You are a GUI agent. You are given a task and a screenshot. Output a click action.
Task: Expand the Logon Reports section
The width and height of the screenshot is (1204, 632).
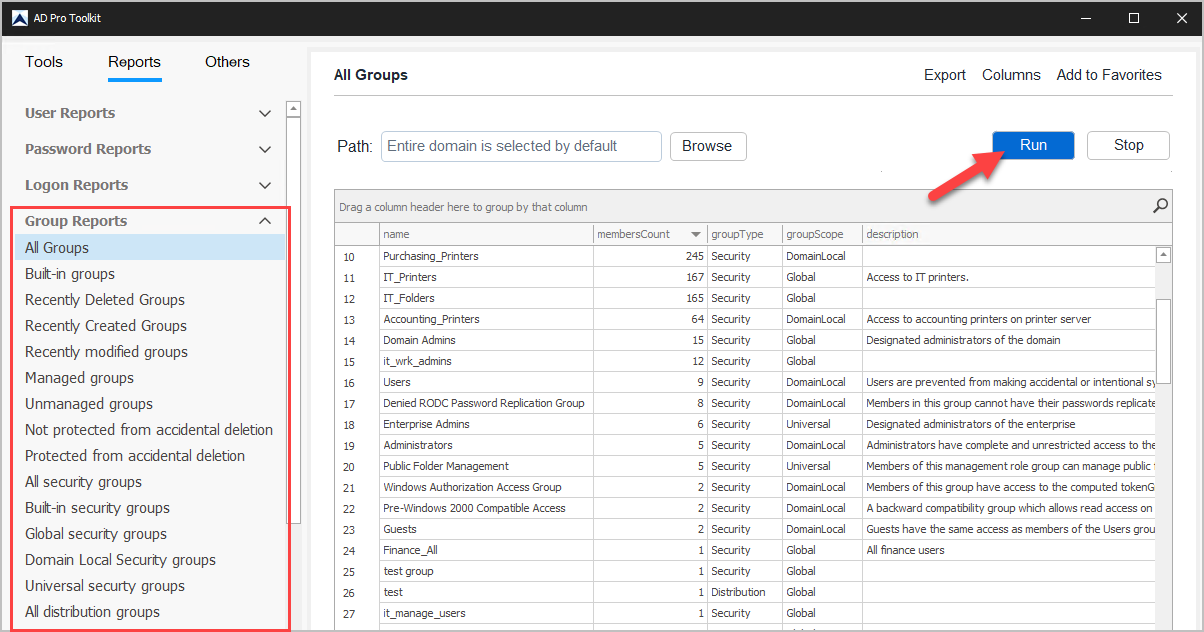click(264, 186)
